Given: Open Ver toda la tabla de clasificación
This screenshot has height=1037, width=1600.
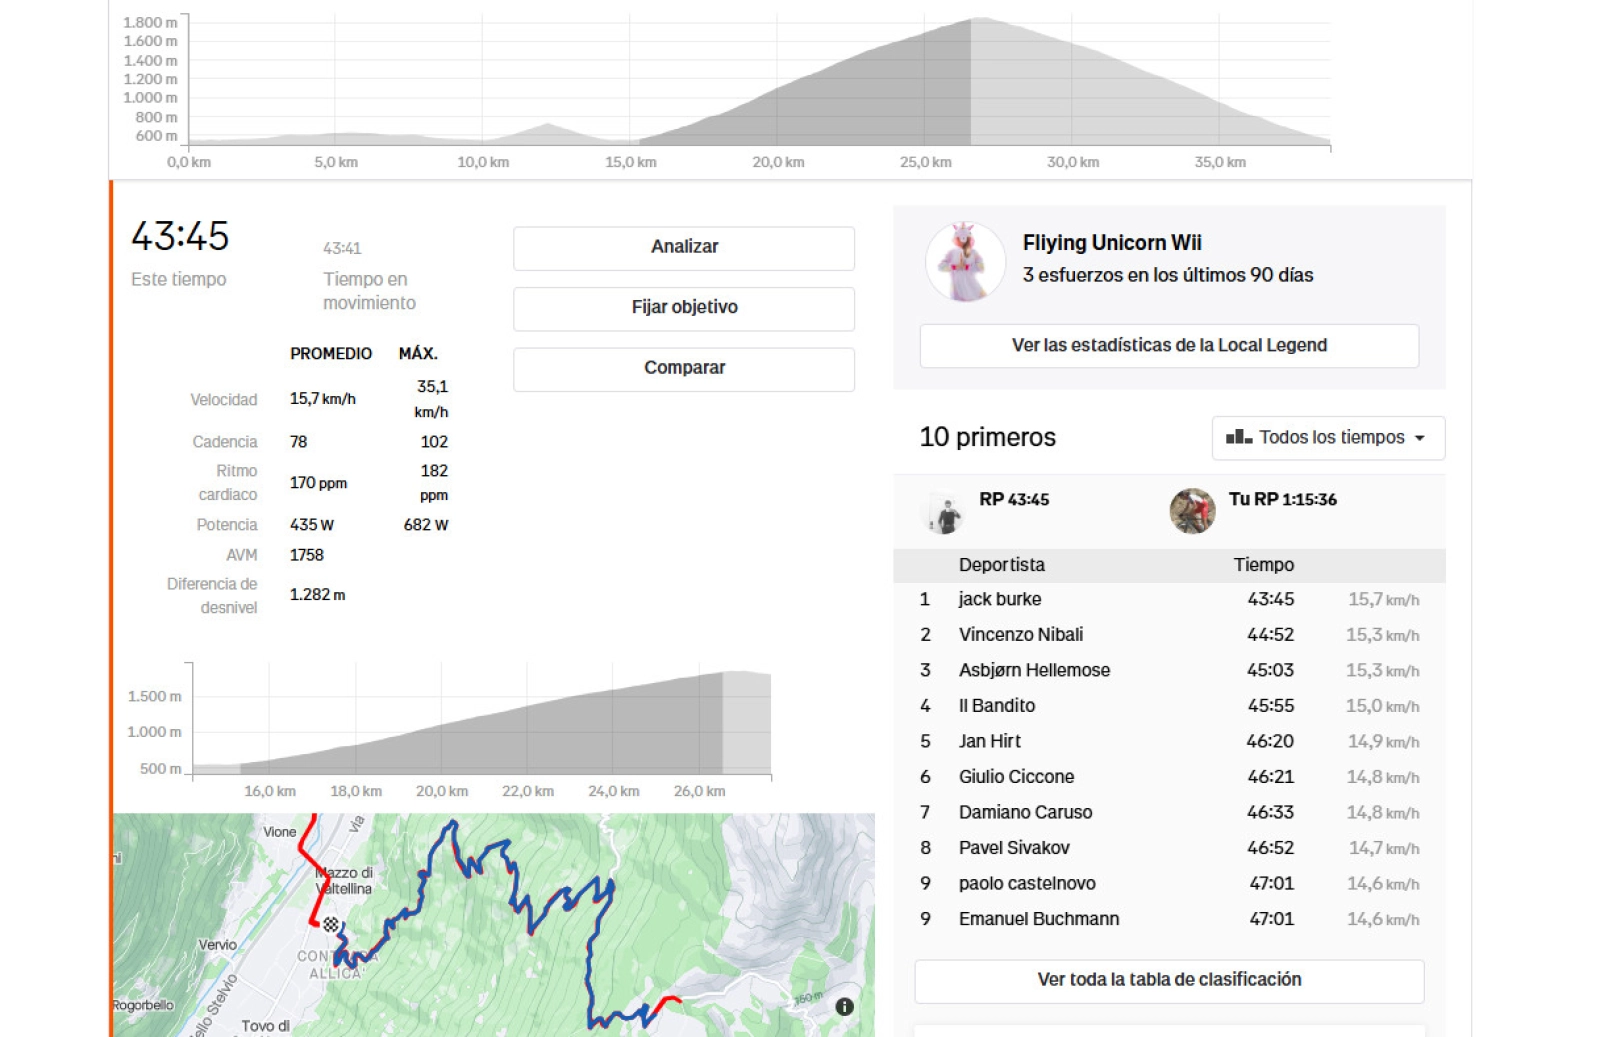Looking at the screenshot, I should tap(1169, 980).
